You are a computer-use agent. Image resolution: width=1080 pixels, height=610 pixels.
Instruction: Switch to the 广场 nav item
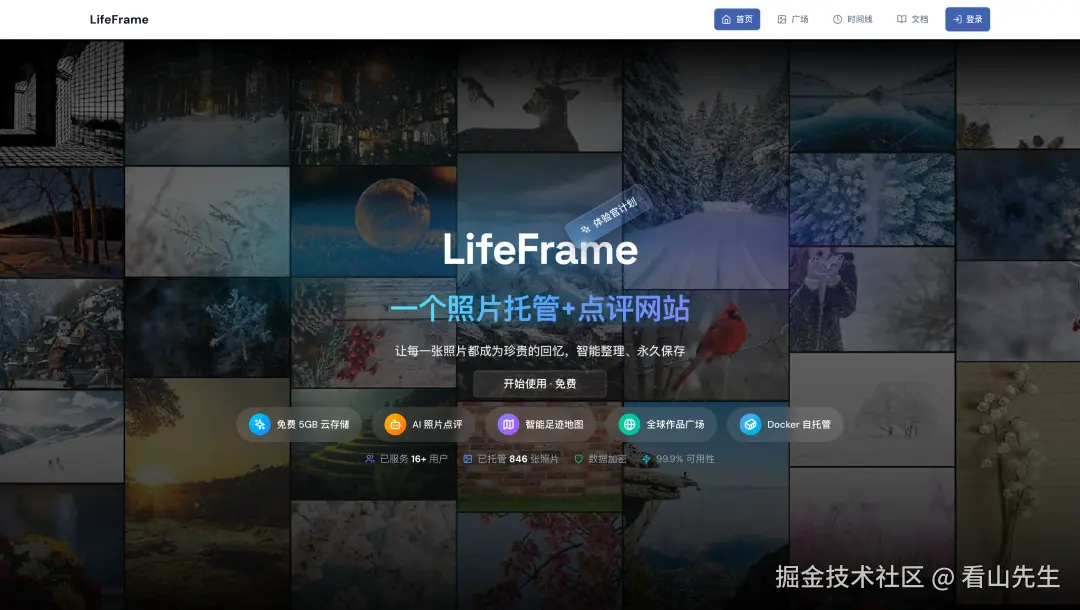point(793,19)
